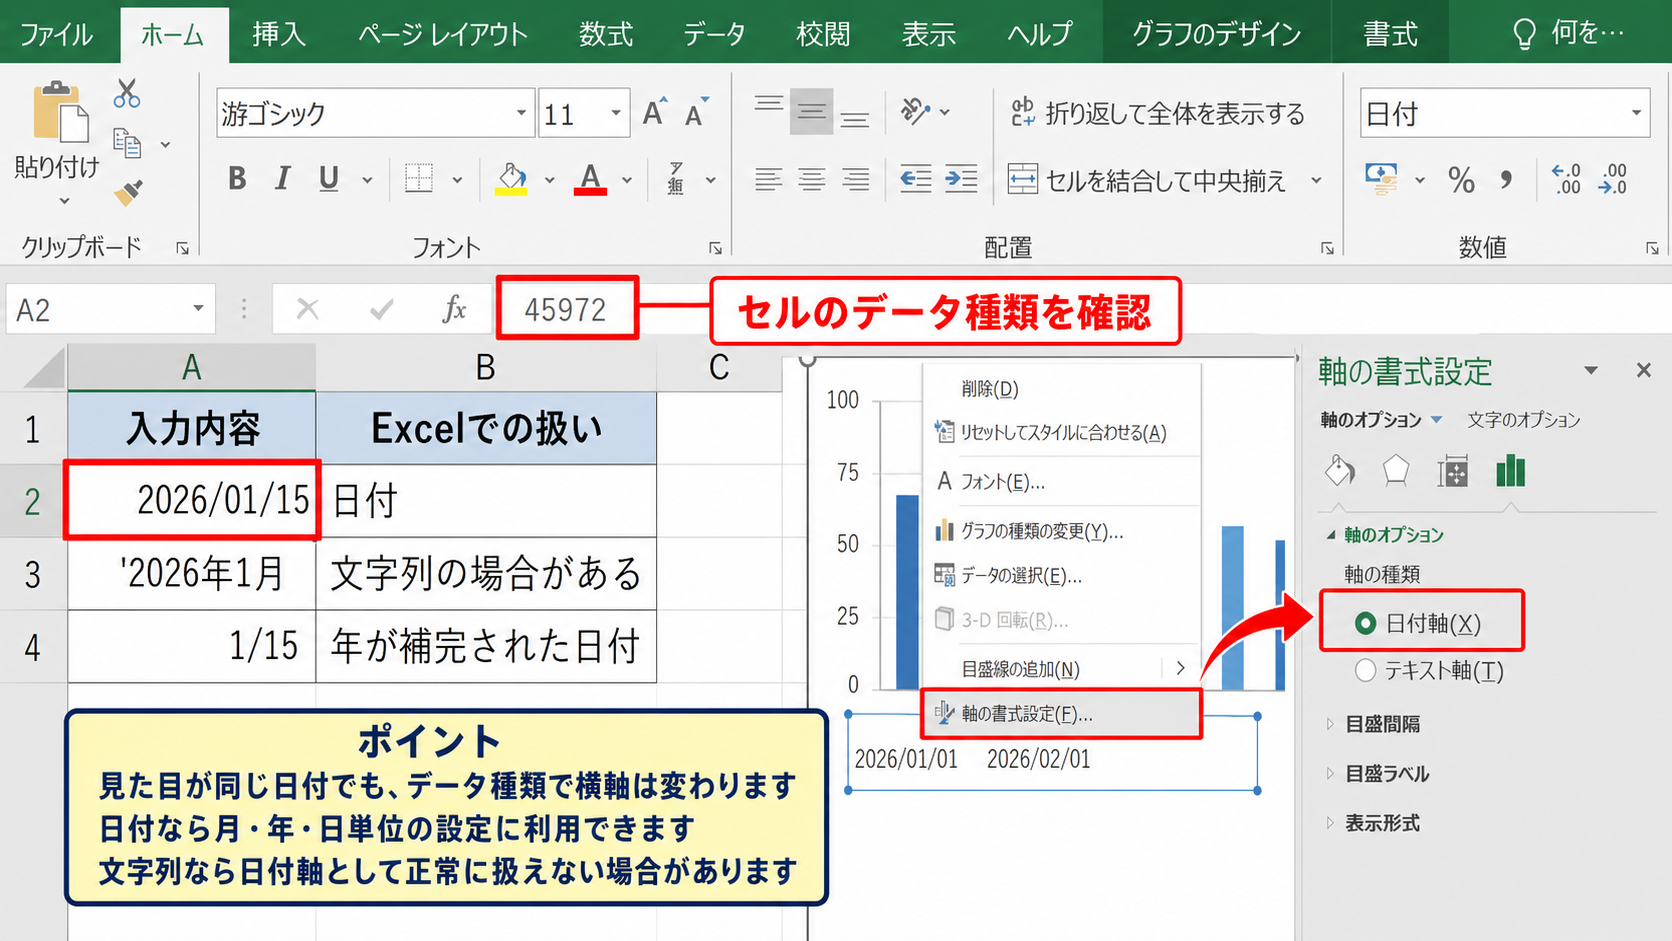
Task: Open Size & Properties tab in axis pane
Action: click(x=1452, y=471)
